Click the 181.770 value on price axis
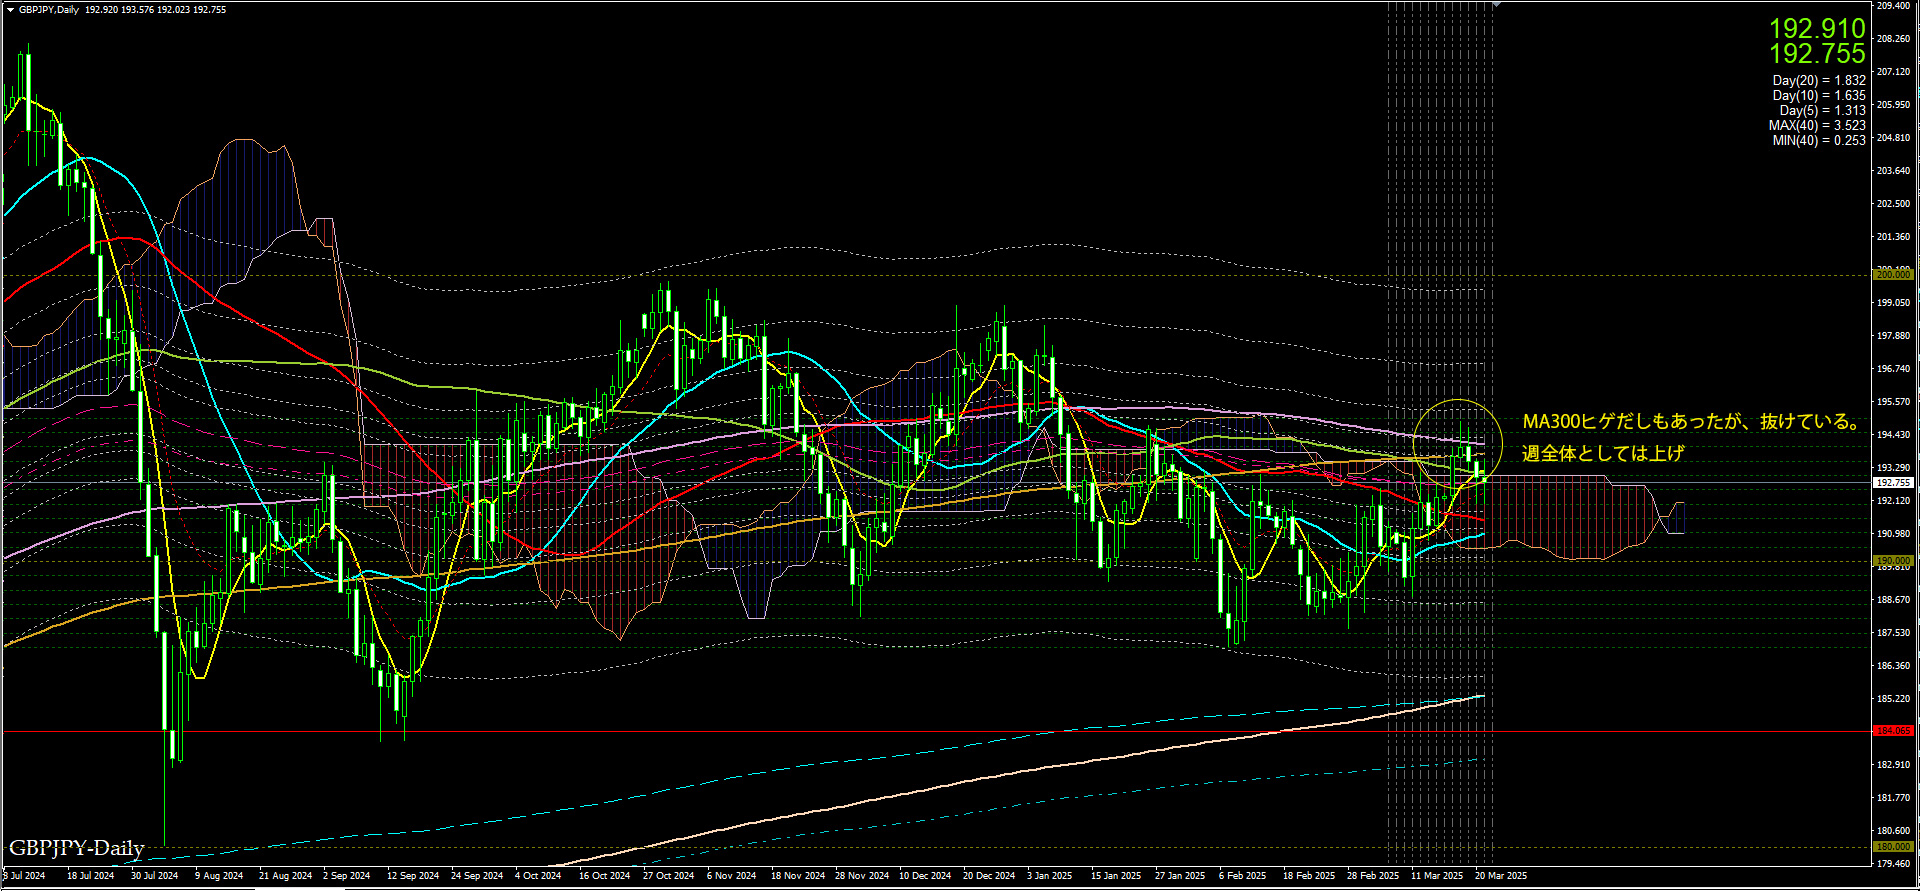This screenshot has height=891, width=1920. [x=1893, y=798]
